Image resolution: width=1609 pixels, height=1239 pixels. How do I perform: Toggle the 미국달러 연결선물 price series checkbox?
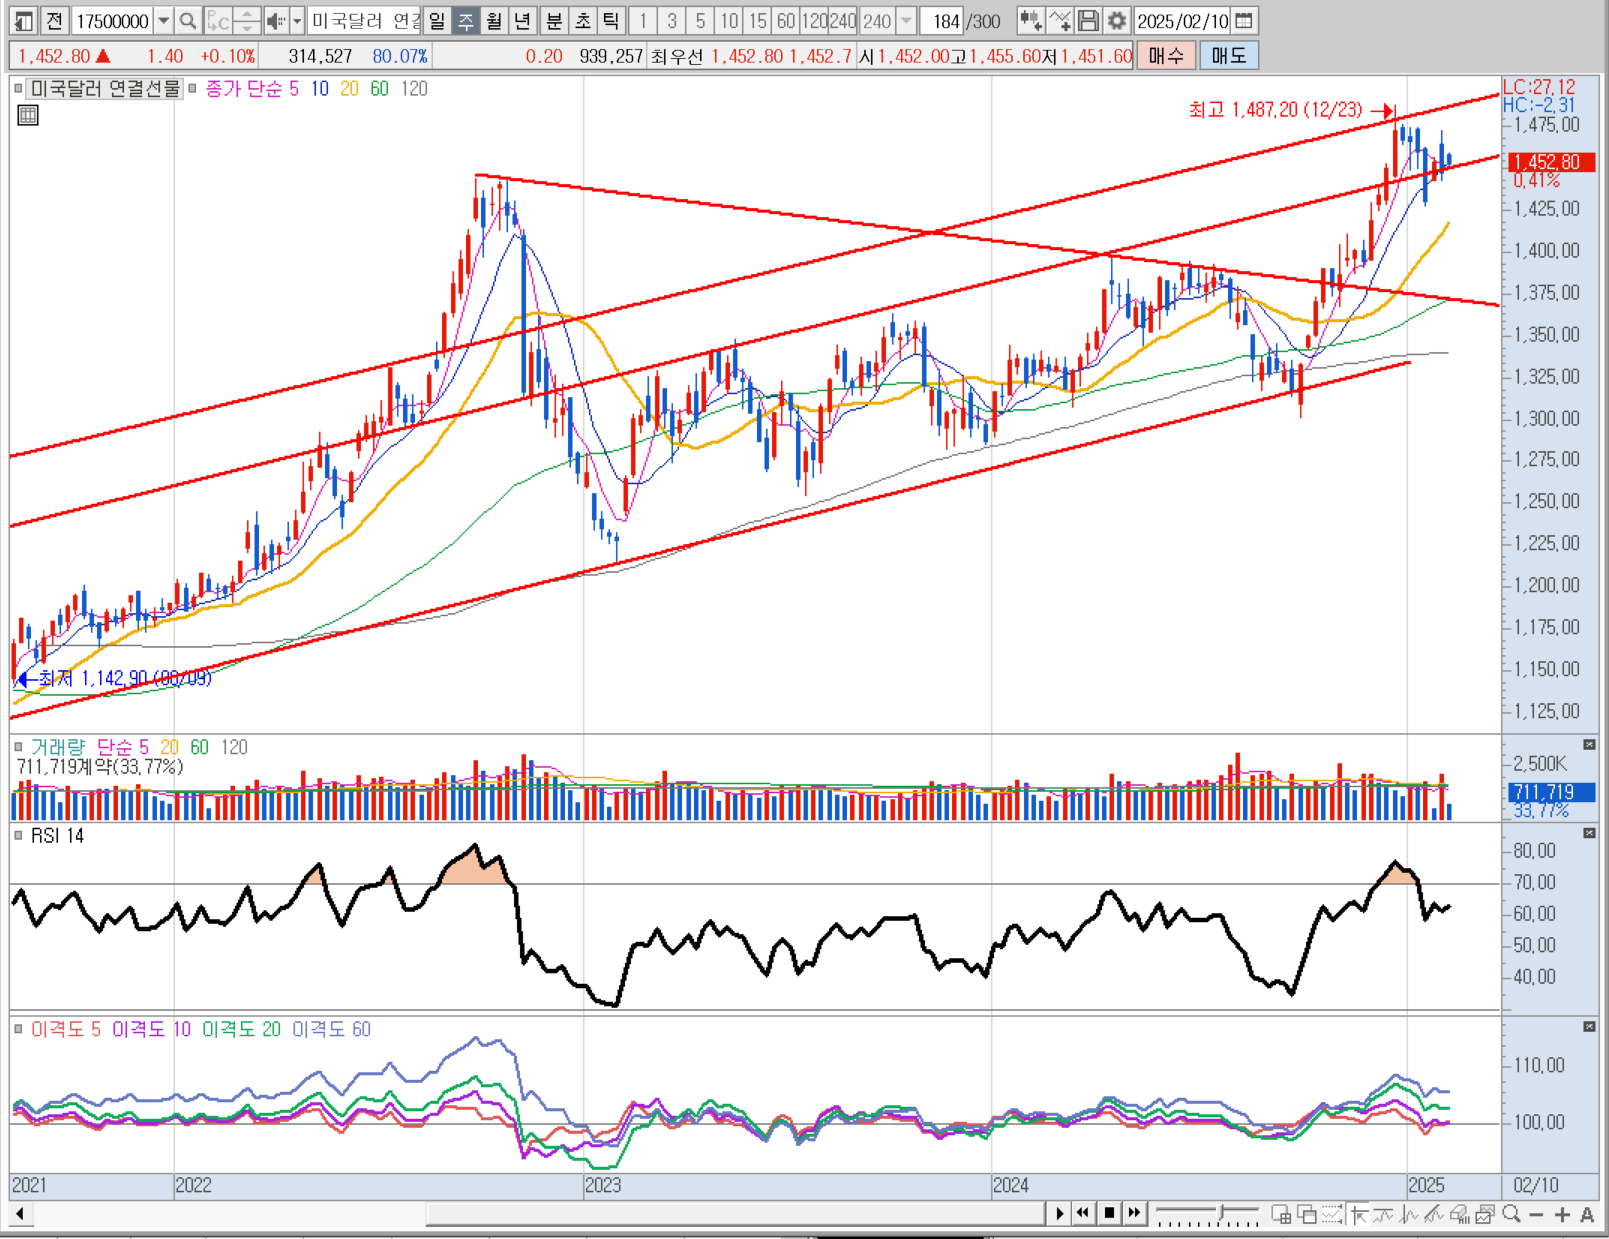[x=18, y=89]
